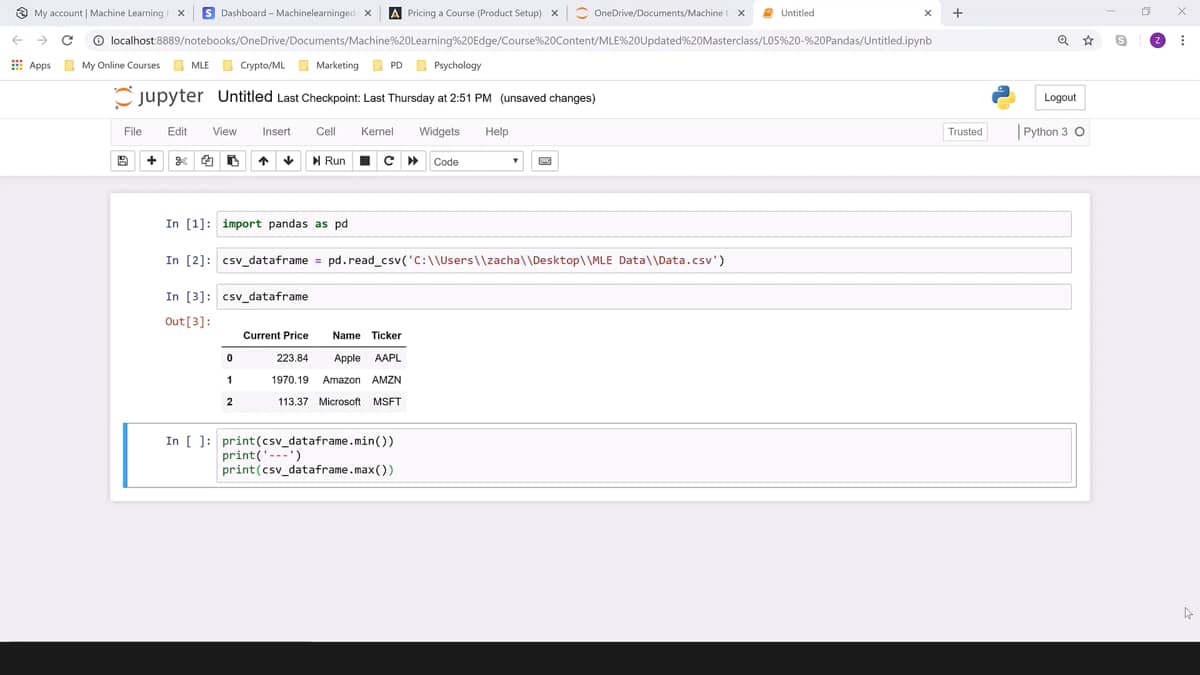1200x675 pixels.
Task: Click the print min max code cell
Action: click(644, 455)
